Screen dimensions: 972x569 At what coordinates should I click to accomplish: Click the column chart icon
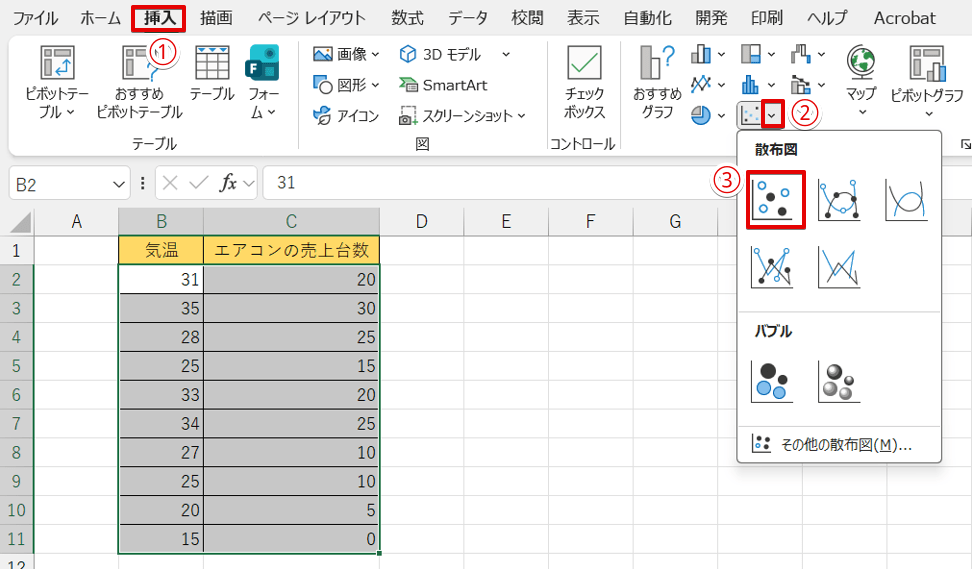click(700, 55)
